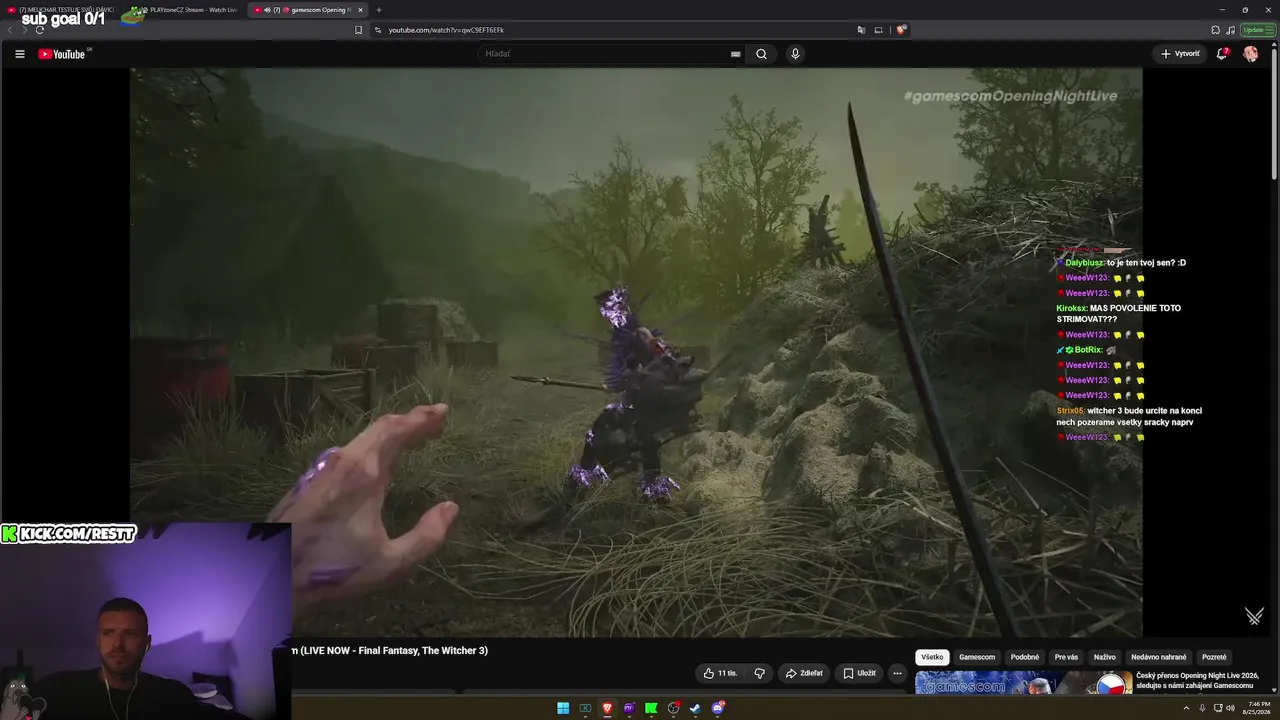Open the on-screen keyboard in search box
Viewport: 1280px width, 720px height.
click(x=736, y=54)
